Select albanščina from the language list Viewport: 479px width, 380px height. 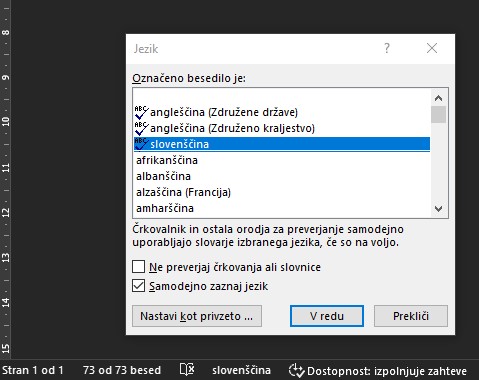coord(282,176)
